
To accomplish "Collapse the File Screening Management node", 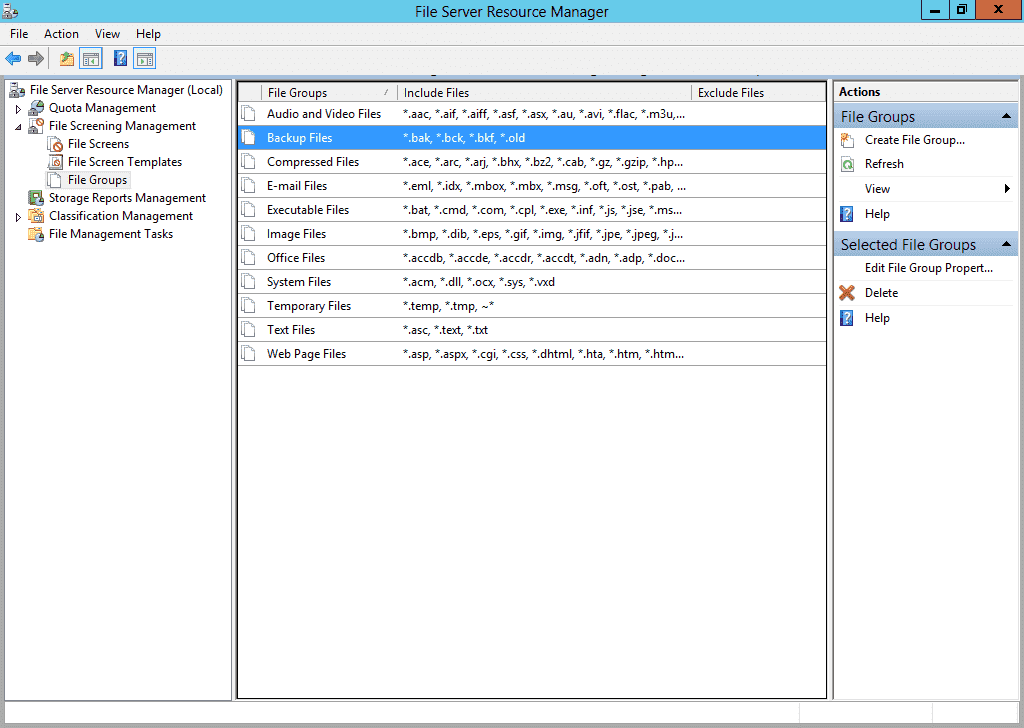I will [18, 127].
